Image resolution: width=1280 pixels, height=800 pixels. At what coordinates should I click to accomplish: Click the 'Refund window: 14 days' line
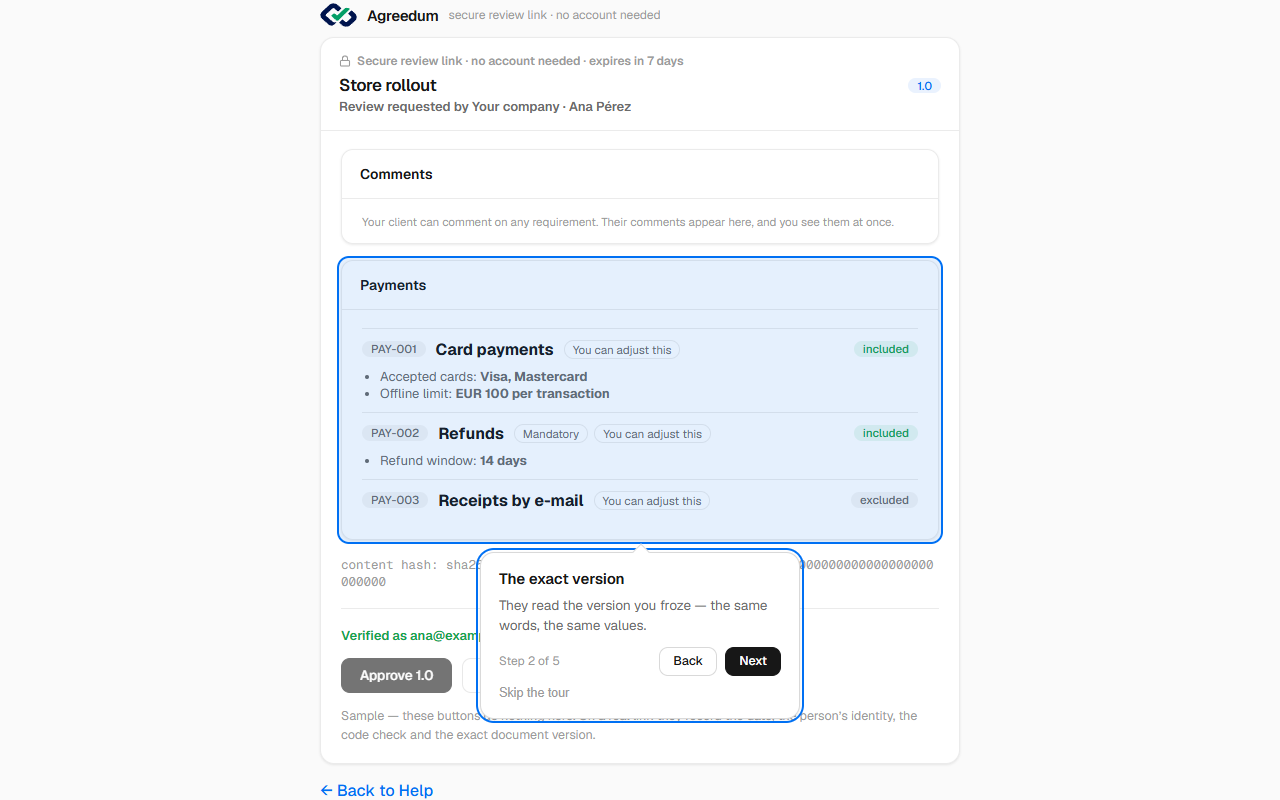[x=453, y=461]
